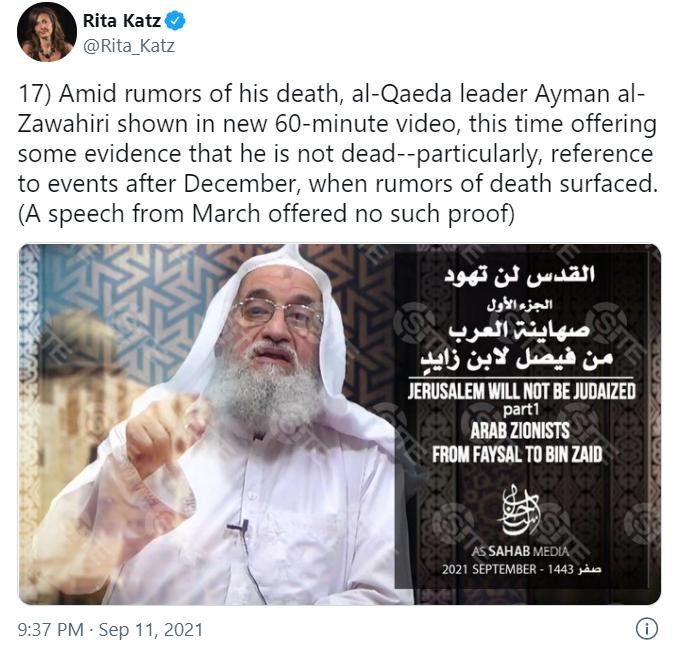This screenshot has width=682, height=652.
Task: Click the tweet text starting with '17) Amid rumors'
Action: tap(337, 154)
